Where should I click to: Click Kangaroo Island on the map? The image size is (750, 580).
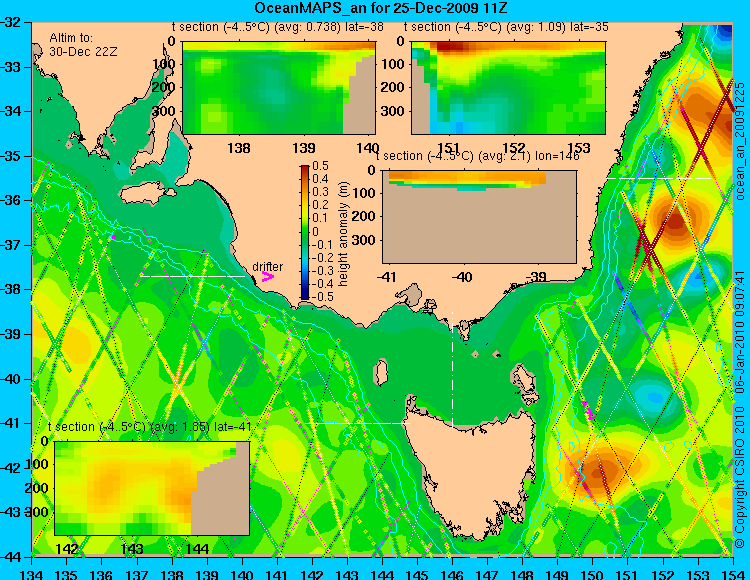tap(146, 195)
